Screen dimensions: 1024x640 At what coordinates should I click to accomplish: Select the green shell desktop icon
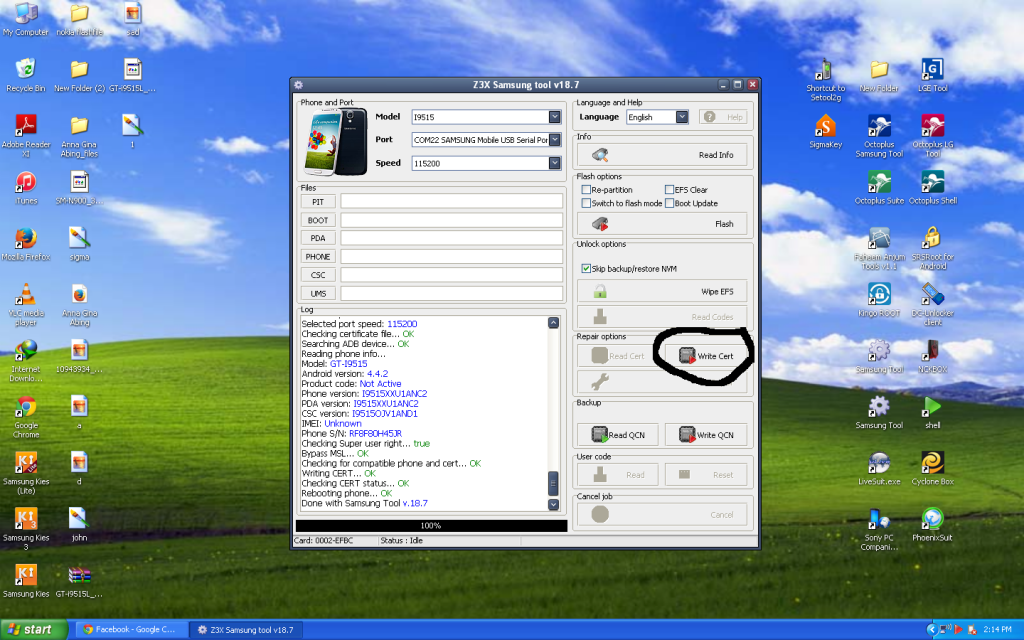(x=933, y=412)
